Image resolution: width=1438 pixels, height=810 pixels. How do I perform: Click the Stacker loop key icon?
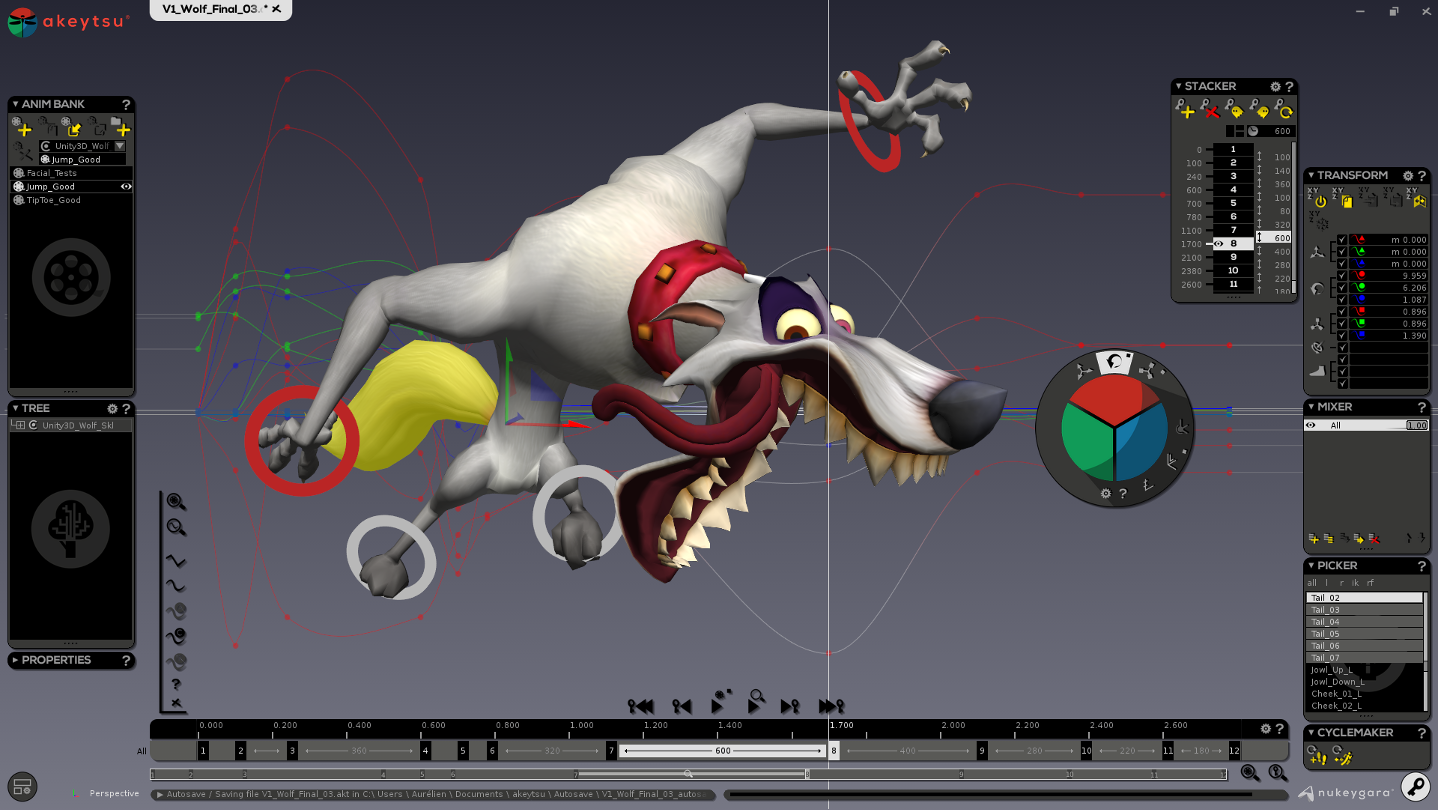(x=1283, y=109)
